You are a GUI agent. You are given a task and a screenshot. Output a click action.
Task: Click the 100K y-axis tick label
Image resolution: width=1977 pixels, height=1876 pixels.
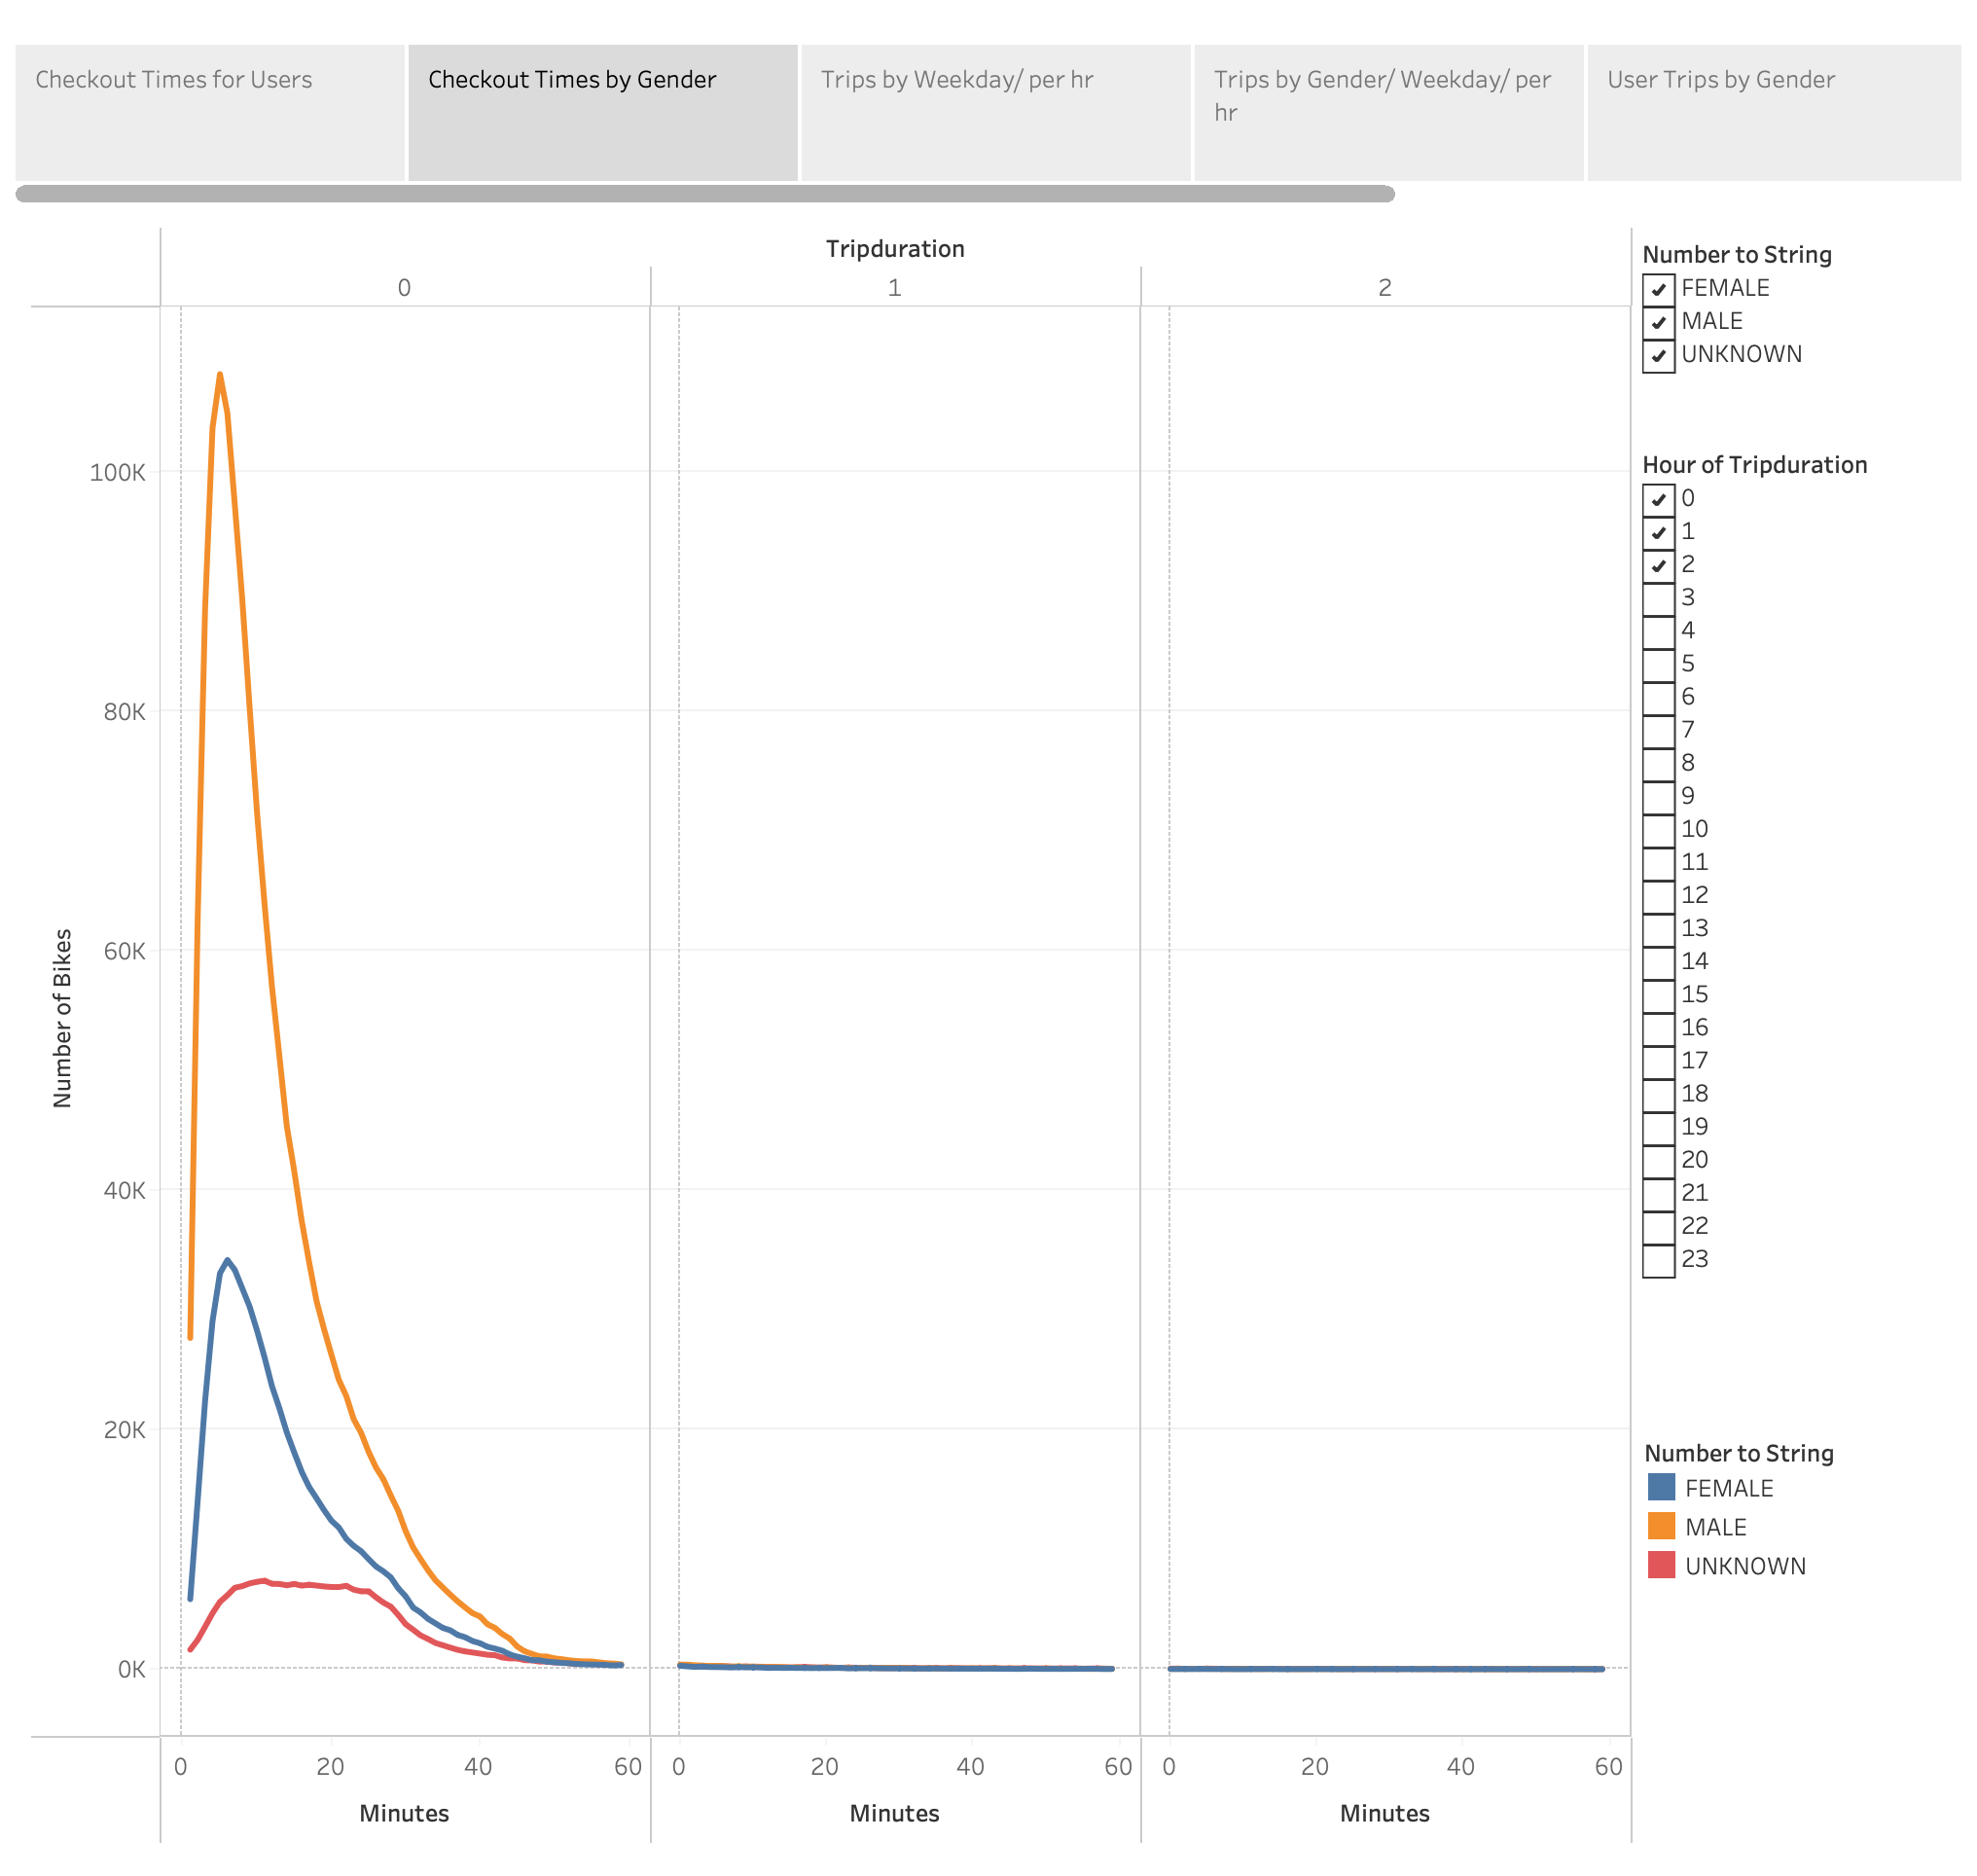pyautogui.click(x=117, y=473)
